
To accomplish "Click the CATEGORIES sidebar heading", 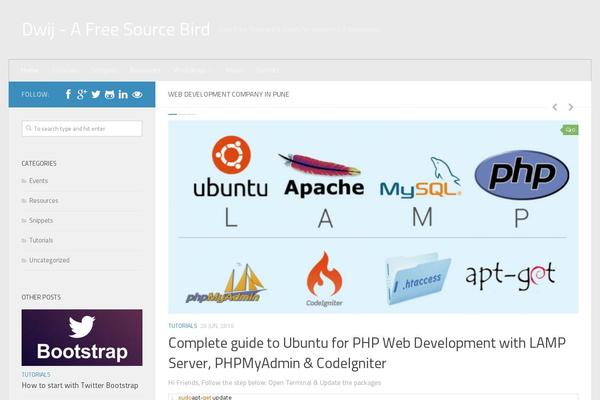I will 39,163.
